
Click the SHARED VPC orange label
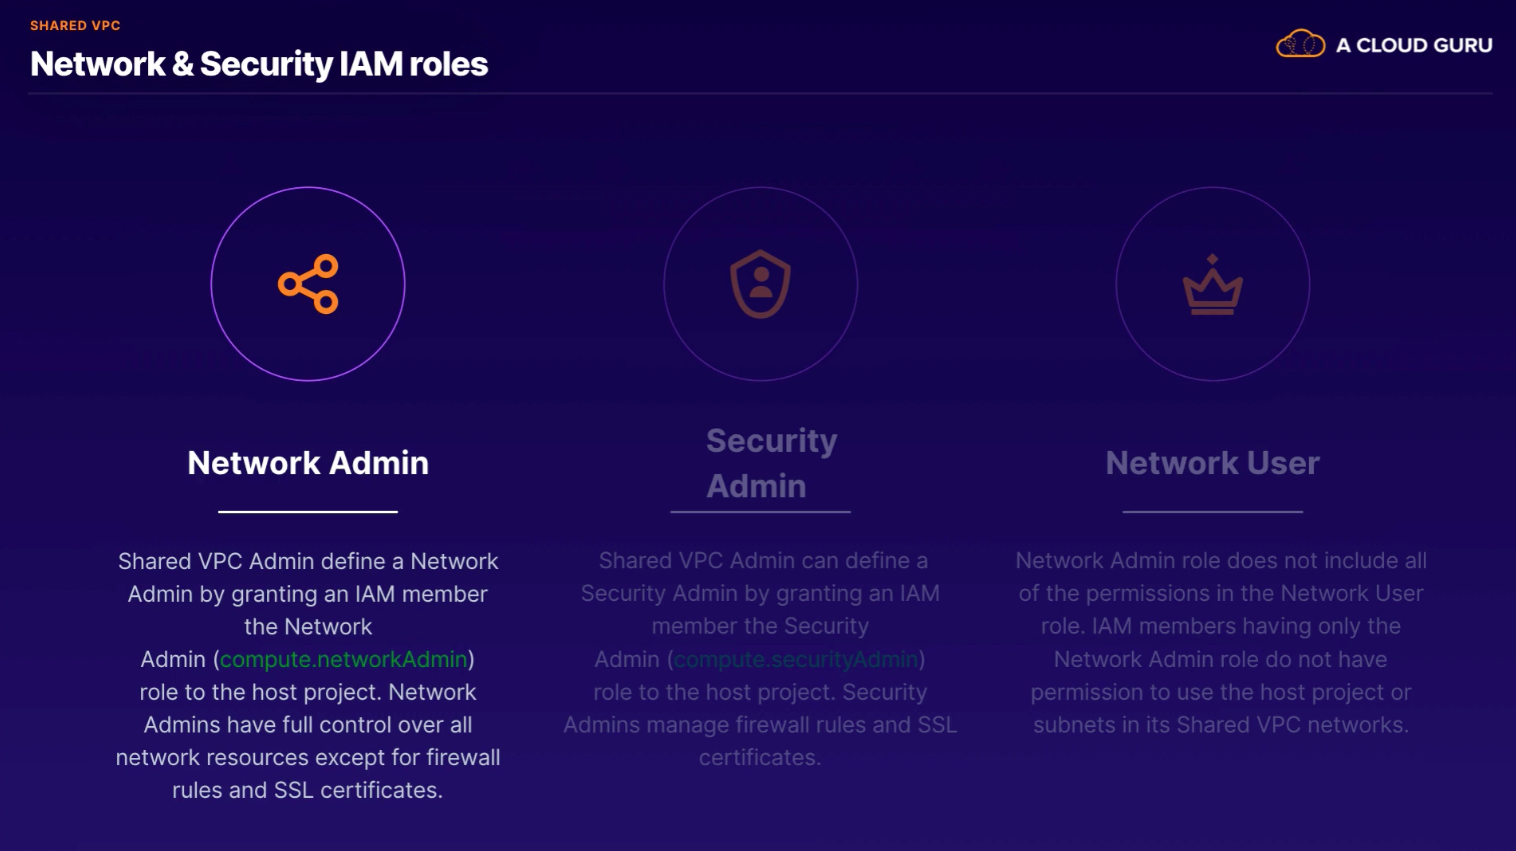75,26
